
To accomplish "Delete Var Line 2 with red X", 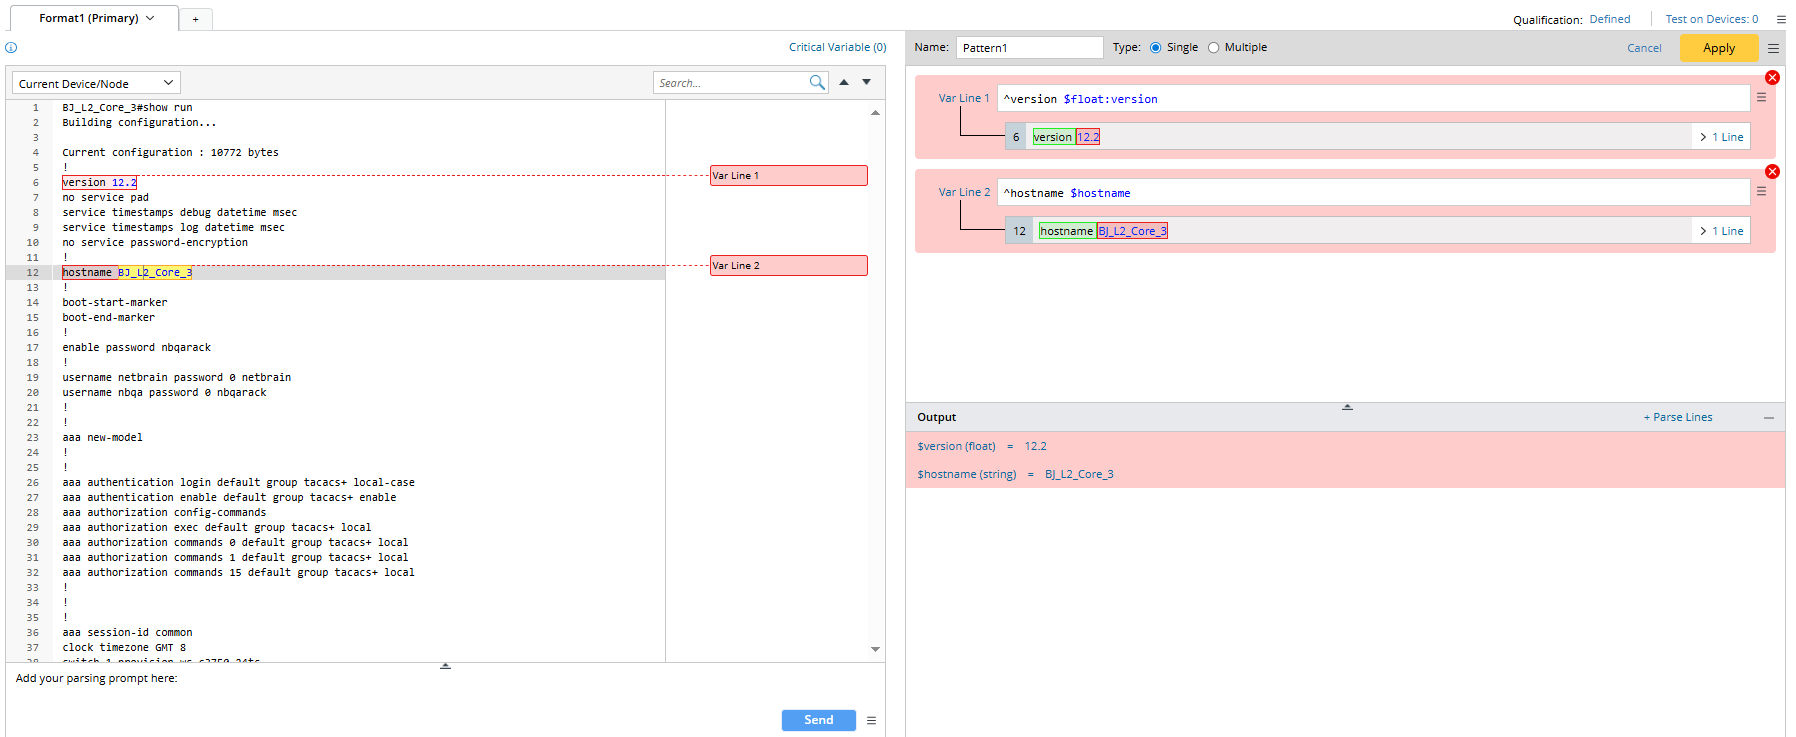I will 1772,172.
